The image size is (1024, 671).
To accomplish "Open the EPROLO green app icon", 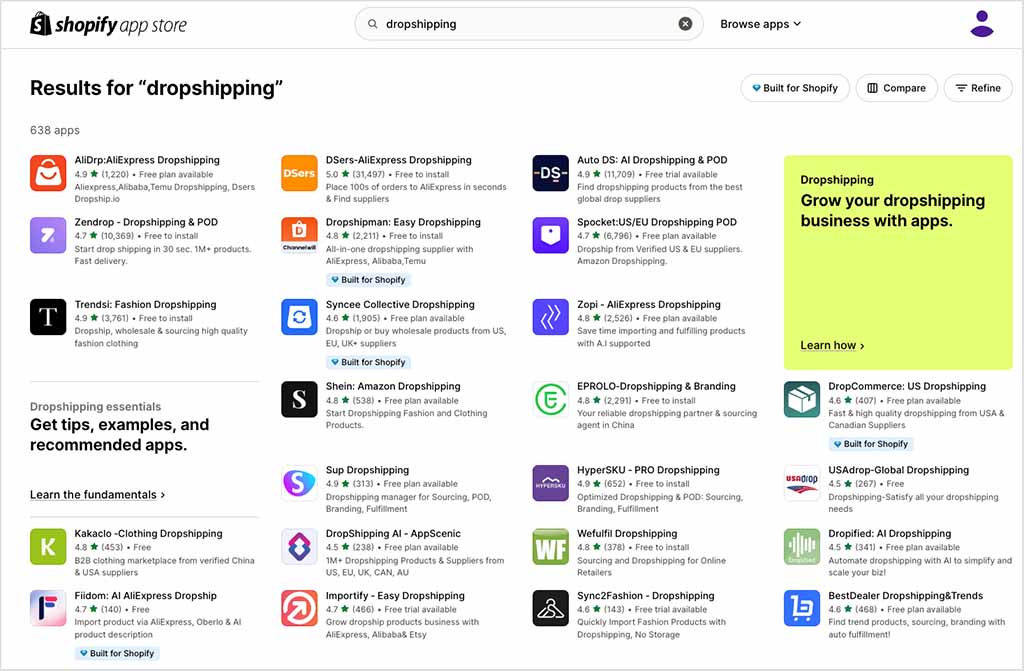I will pos(551,399).
